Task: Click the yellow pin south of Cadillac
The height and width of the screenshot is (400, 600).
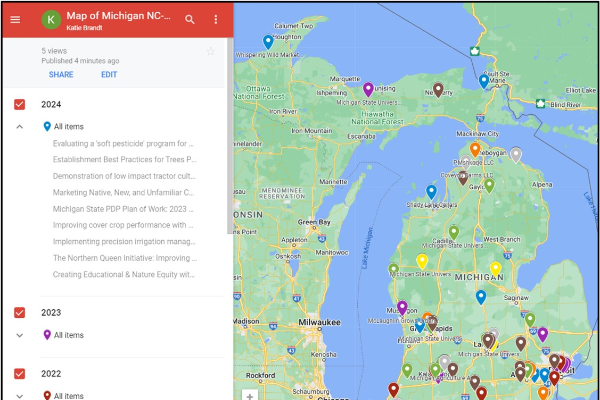Action: [x=422, y=261]
